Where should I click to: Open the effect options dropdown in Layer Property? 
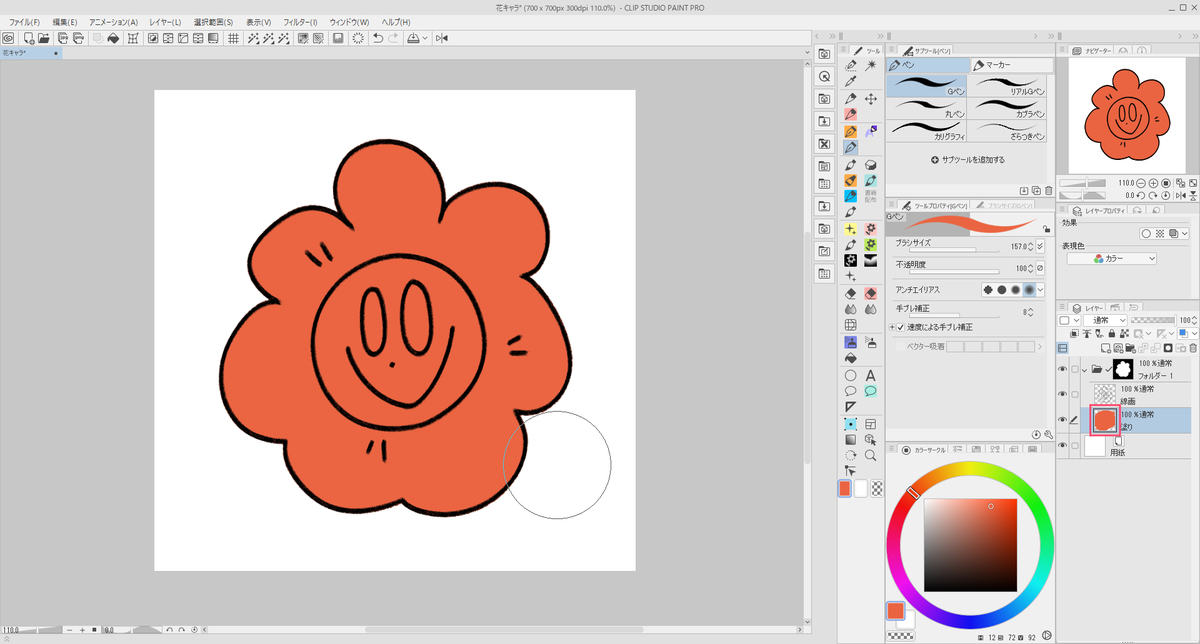(x=1185, y=233)
